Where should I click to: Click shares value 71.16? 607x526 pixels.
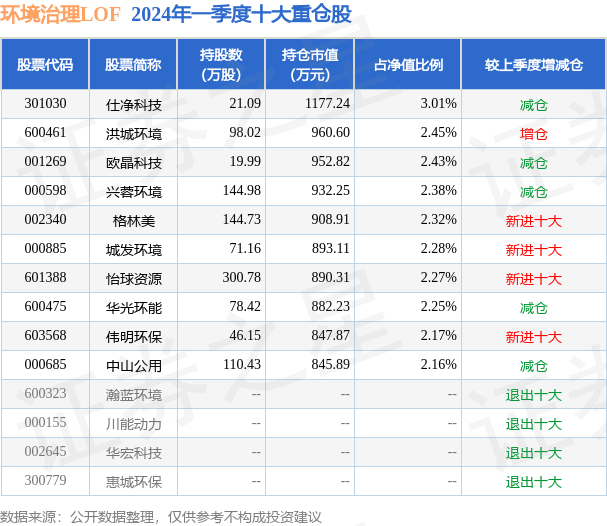point(245,248)
